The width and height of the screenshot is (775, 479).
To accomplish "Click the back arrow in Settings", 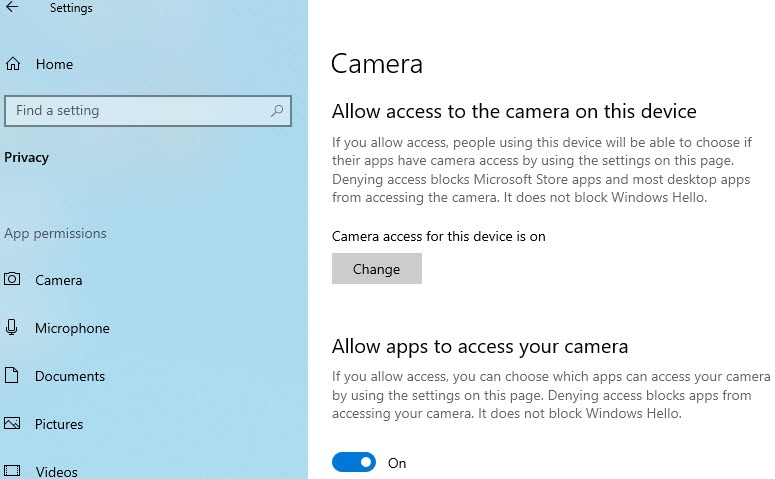I will (12, 8).
